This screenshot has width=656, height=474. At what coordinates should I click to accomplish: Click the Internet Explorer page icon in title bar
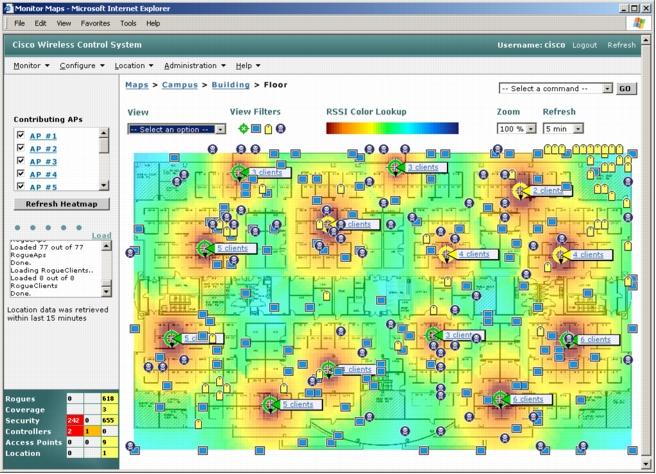coord(8,8)
